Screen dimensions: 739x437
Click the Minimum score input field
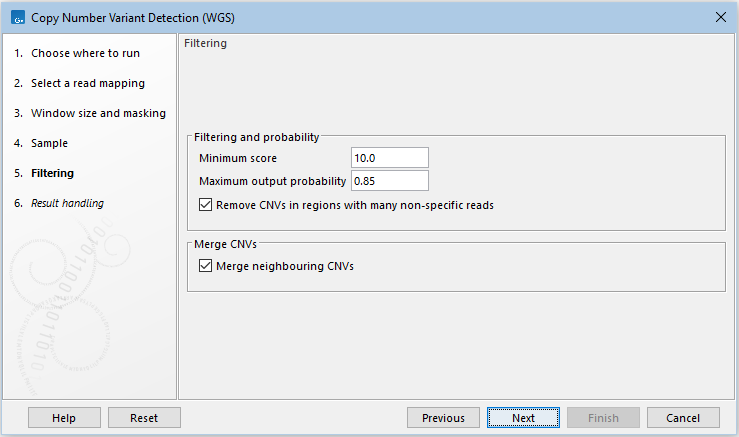(x=389, y=158)
